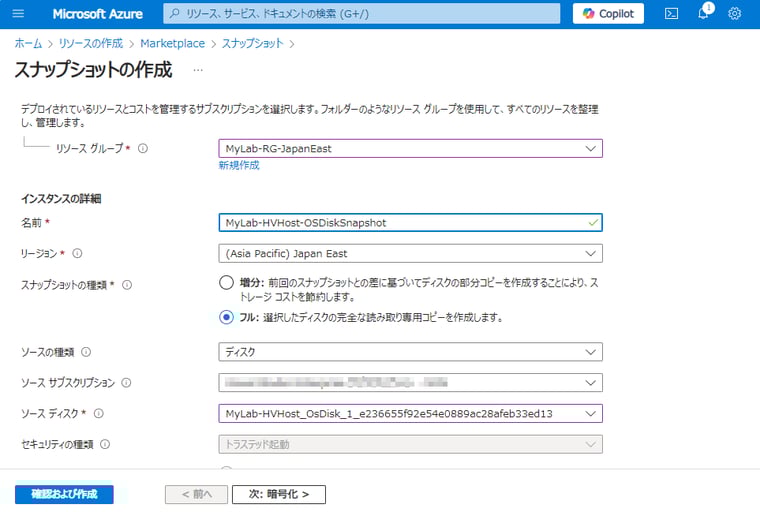Open the ソースの種類 dropdown
Image resolution: width=760 pixels, height=512 pixels.
pyautogui.click(x=411, y=352)
